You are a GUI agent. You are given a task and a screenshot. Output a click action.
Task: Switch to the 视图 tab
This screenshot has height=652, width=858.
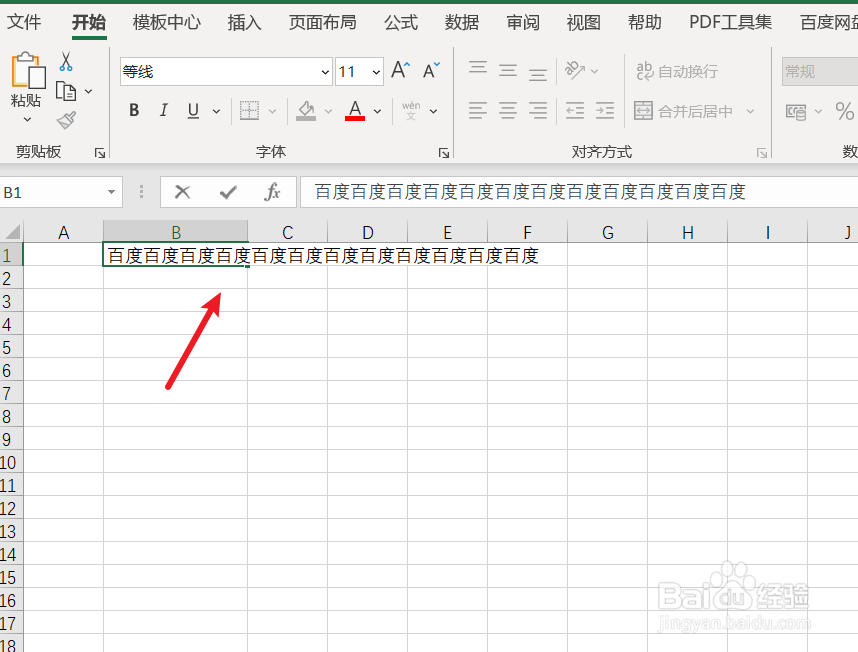click(x=583, y=22)
